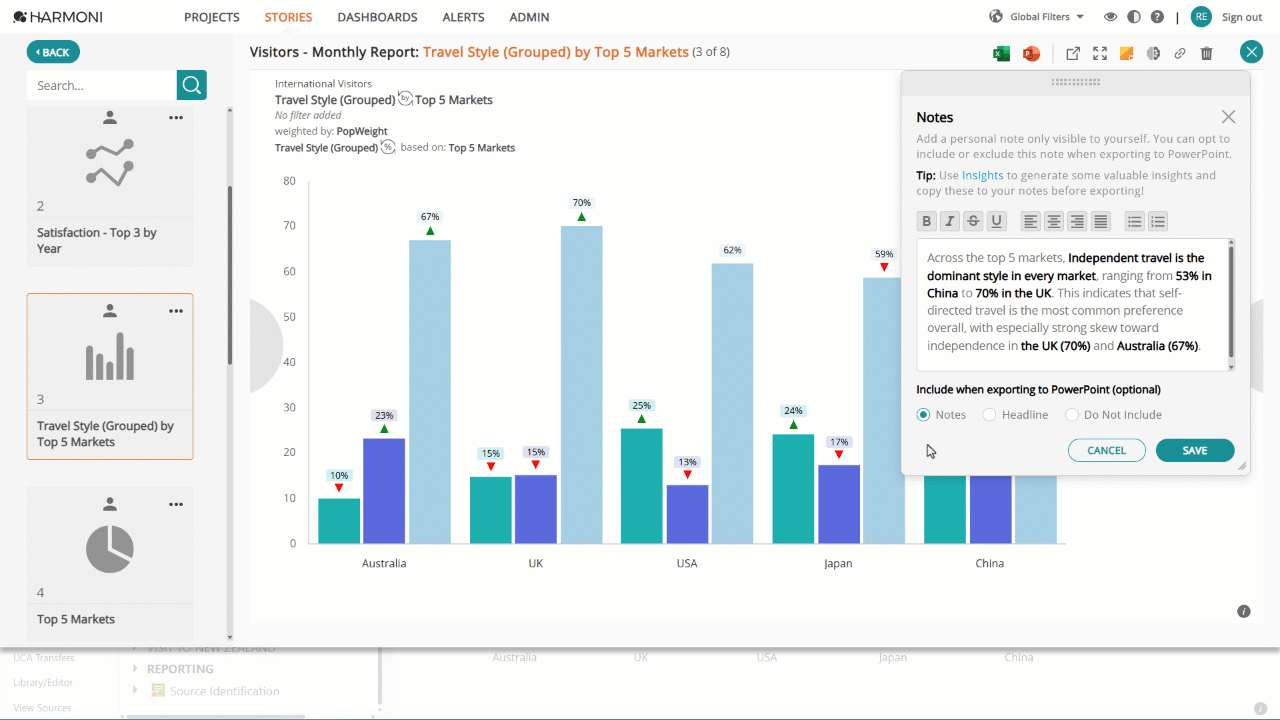
Task: Justify the note text
Action: (1101, 222)
